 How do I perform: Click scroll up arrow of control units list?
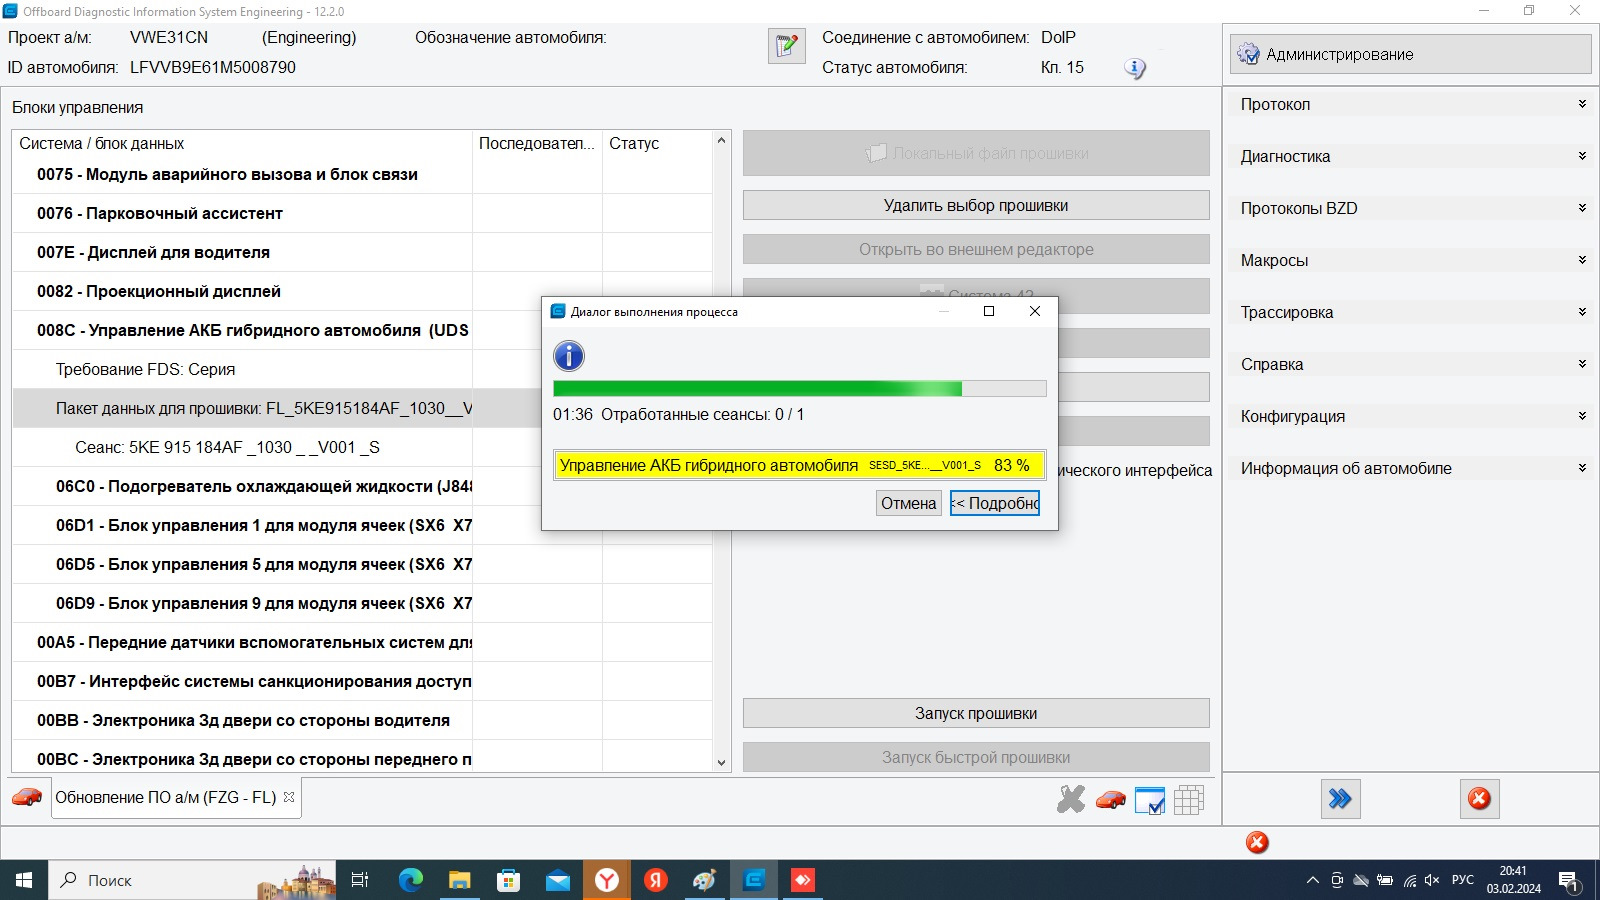pos(721,141)
